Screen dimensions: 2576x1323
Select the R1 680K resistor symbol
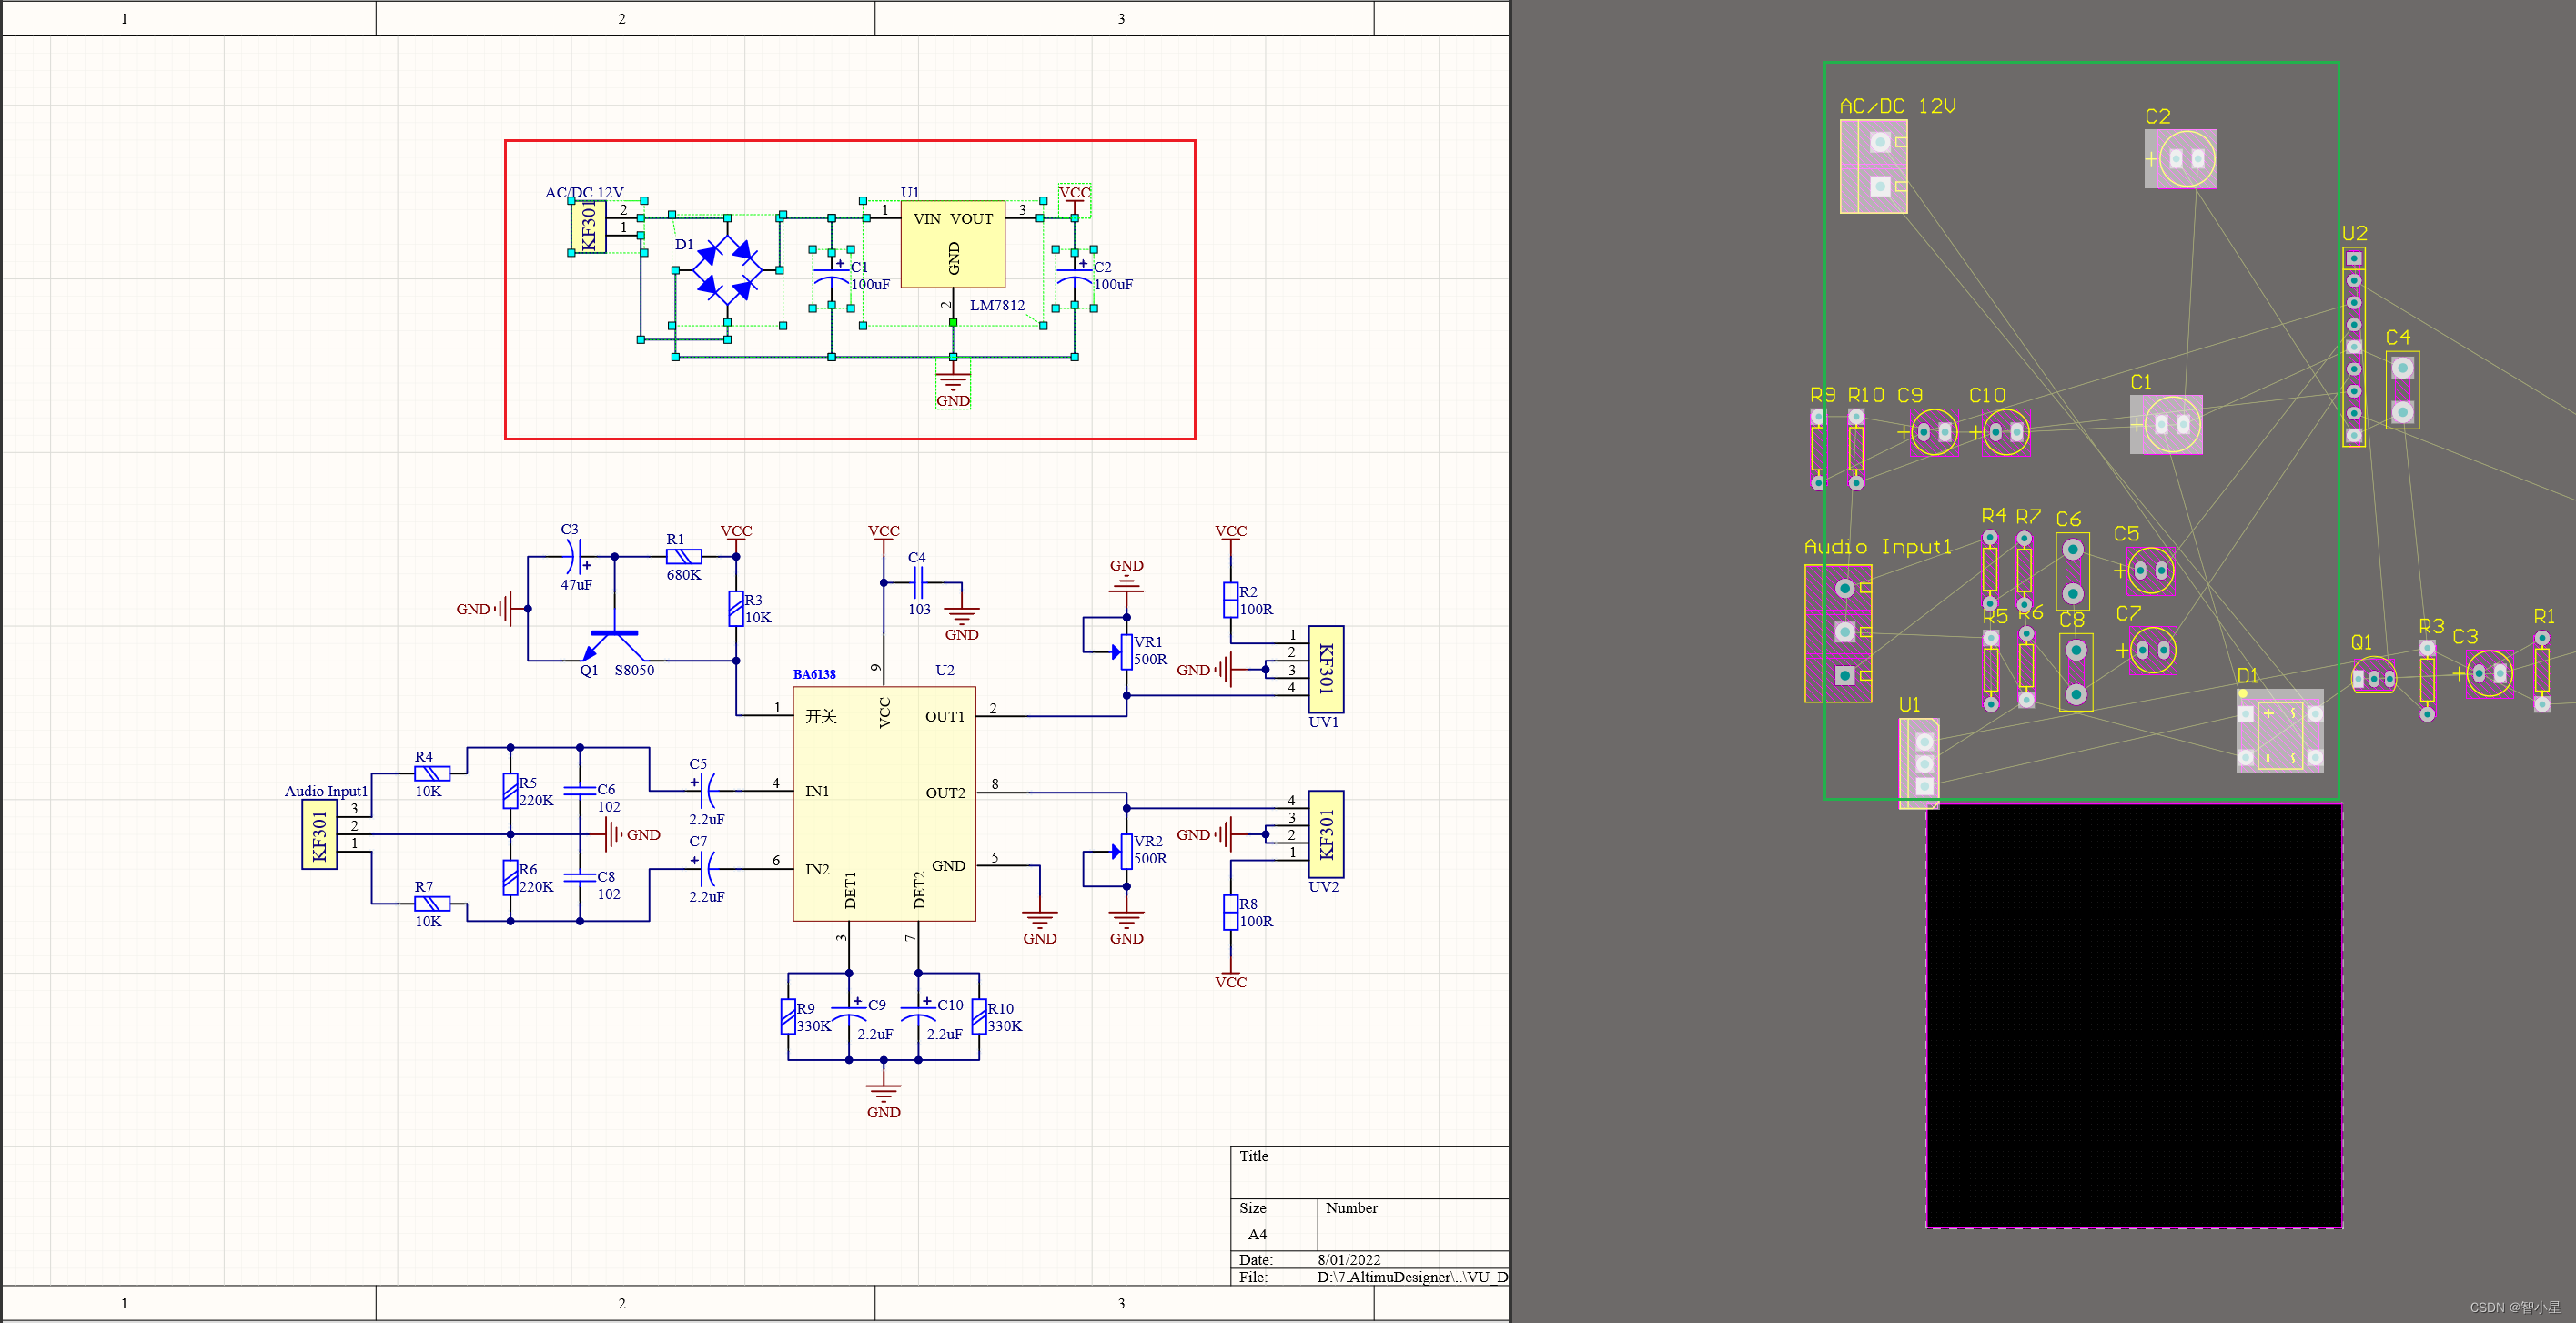pyautogui.click(x=684, y=556)
